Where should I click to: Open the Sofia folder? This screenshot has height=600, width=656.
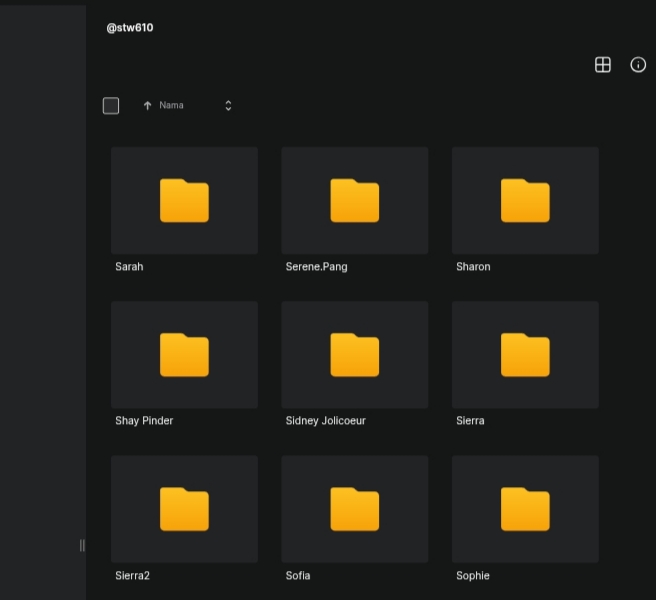coord(355,509)
